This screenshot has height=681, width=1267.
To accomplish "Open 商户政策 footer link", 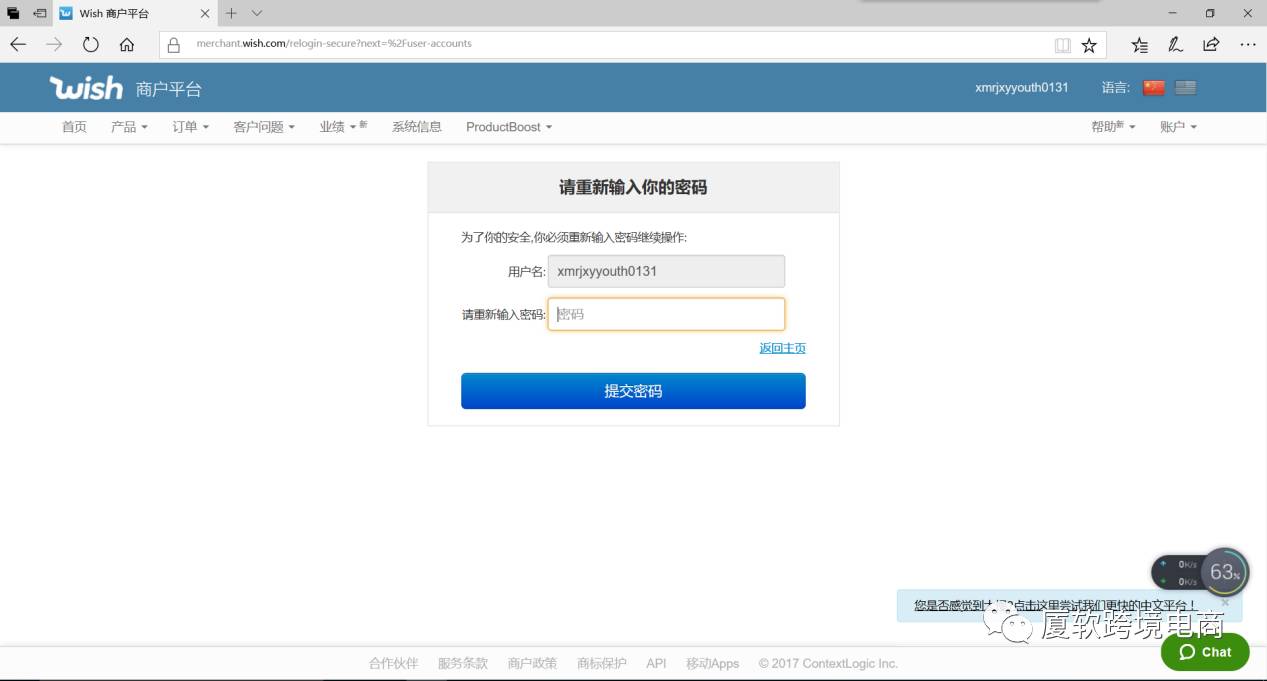I will [532, 663].
